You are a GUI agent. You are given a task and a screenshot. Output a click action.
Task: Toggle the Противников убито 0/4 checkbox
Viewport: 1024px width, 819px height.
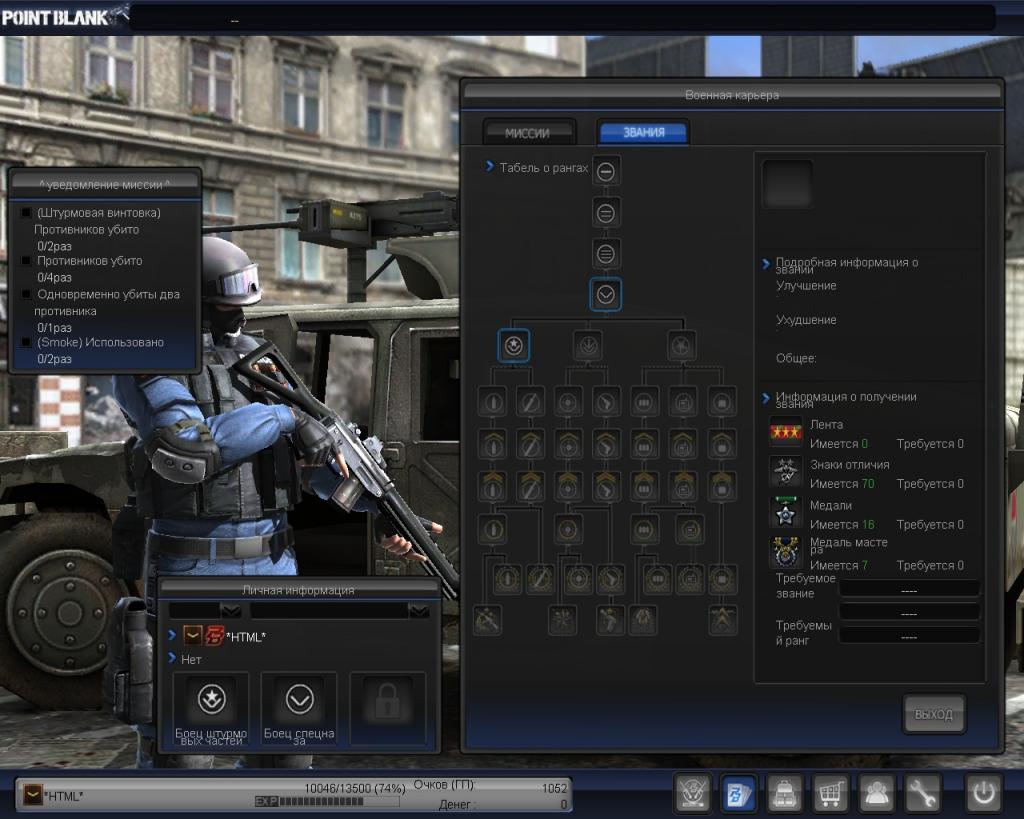click(26, 261)
